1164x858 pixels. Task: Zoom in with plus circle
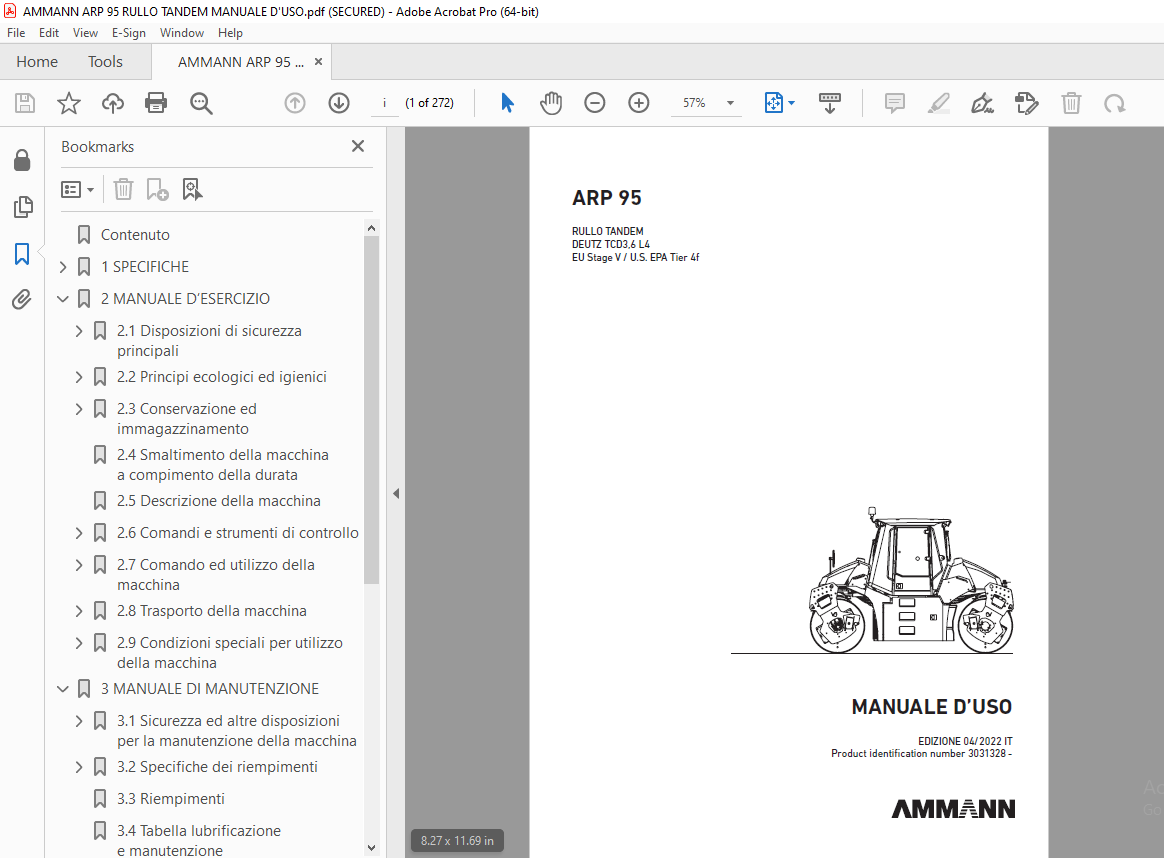pos(638,103)
